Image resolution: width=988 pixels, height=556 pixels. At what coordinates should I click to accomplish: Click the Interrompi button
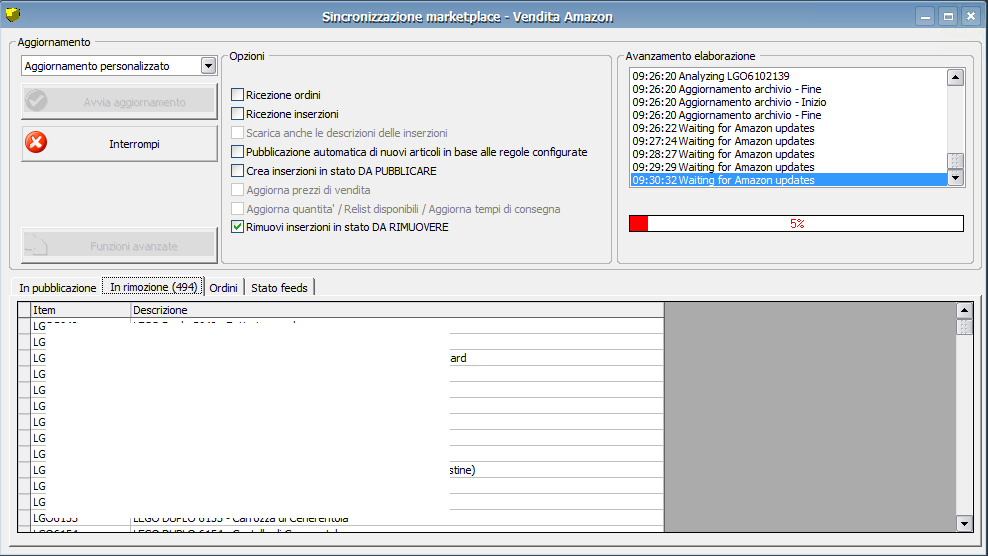[x=119, y=144]
